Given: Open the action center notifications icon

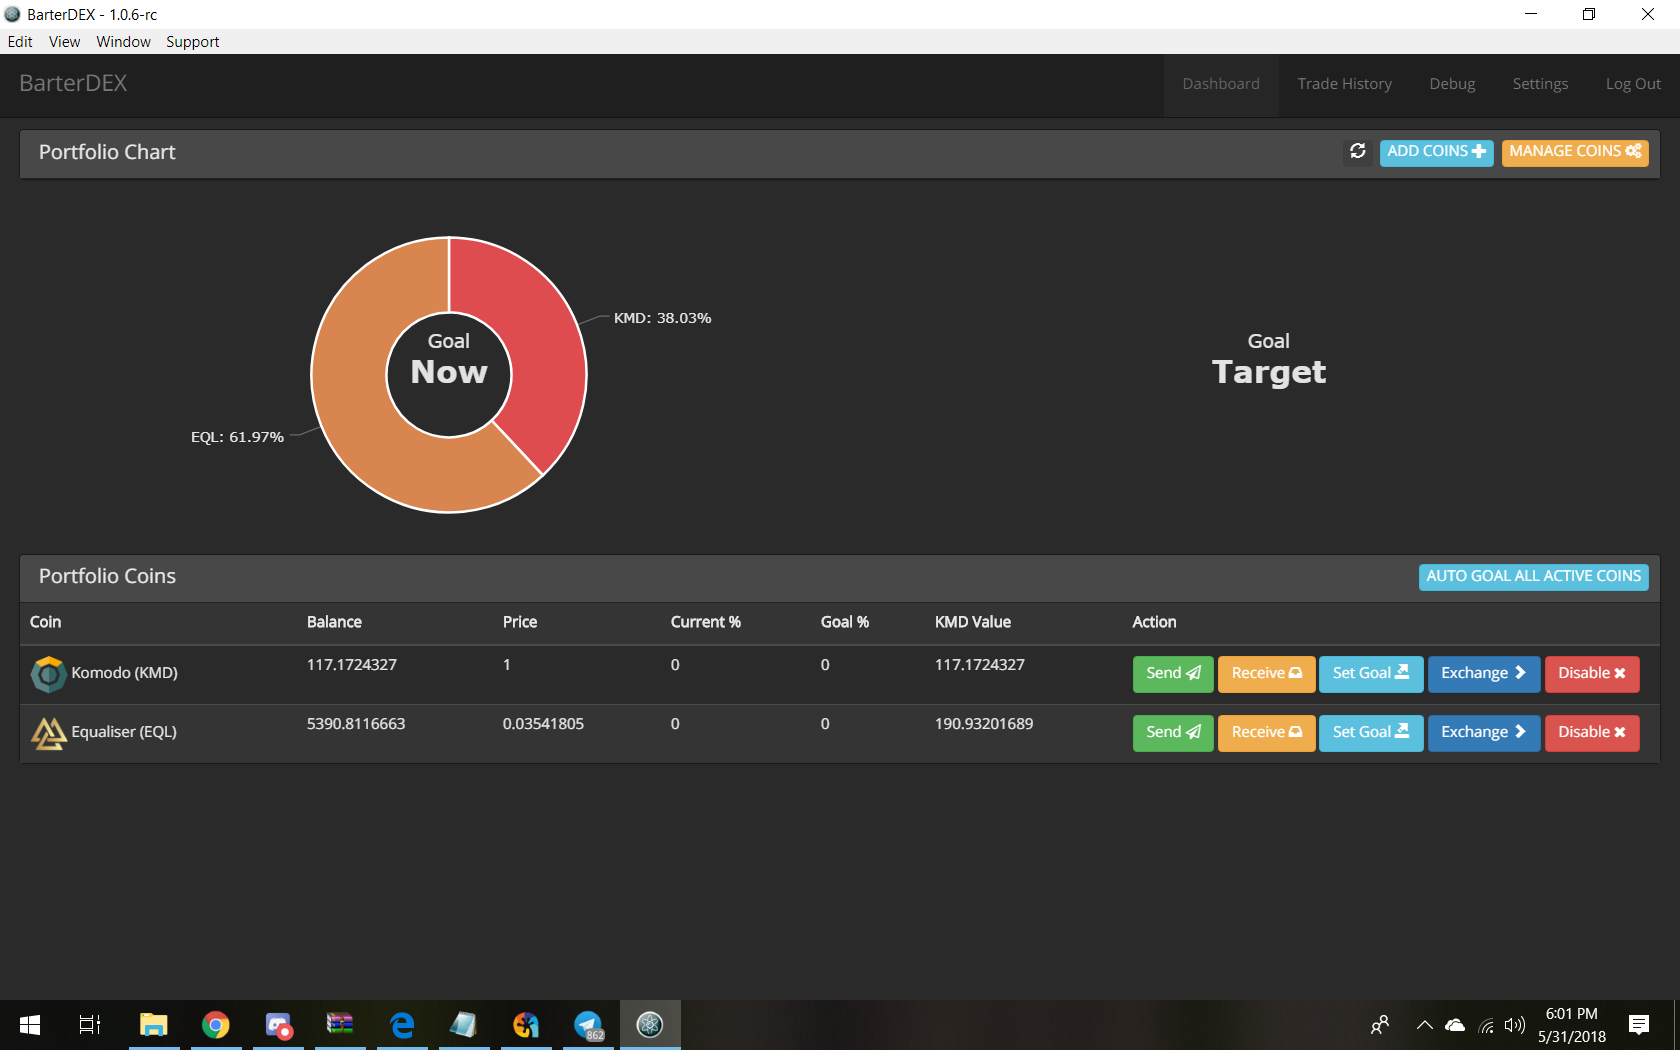Looking at the screenshot, I should coord(1638,1025).
